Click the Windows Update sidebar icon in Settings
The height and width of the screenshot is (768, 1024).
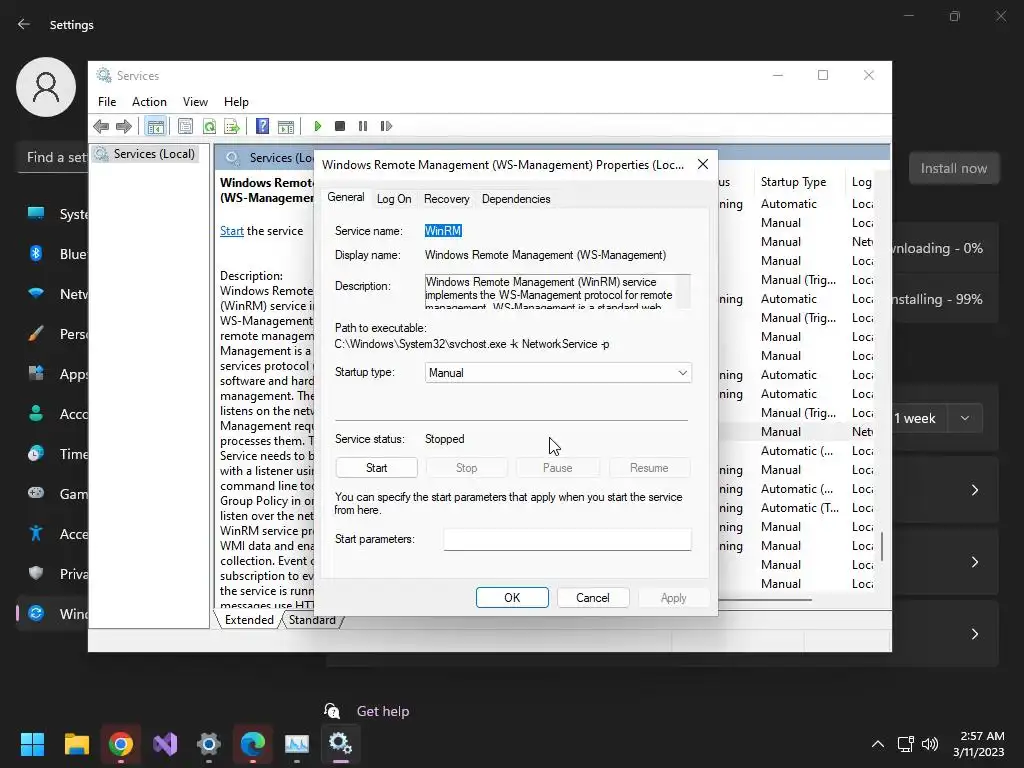pyautogui.click(x=36, y=613)
